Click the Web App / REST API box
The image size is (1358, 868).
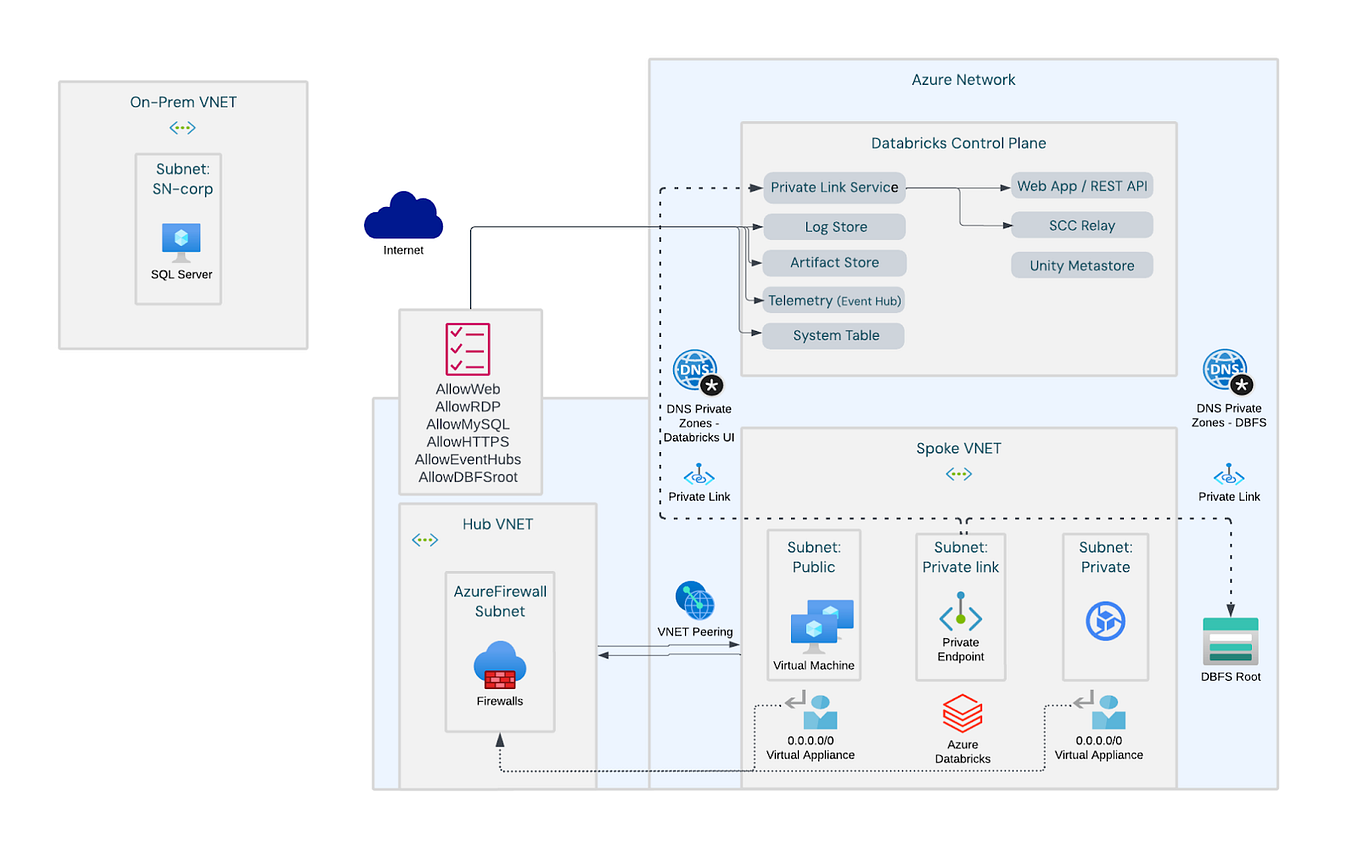1081,185
